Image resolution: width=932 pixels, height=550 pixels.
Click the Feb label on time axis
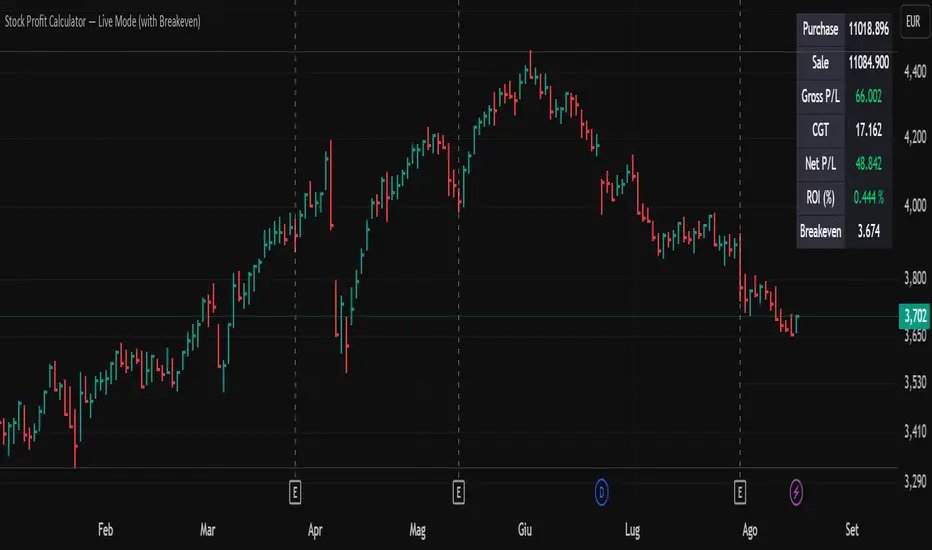[x=105, y=530]
